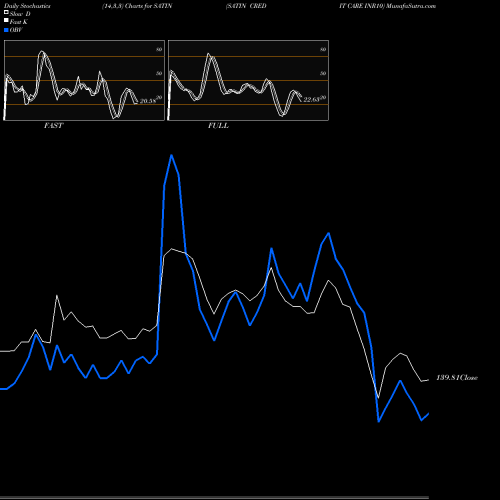Select the 'Daily Stochastics' title text

[27, 6]
